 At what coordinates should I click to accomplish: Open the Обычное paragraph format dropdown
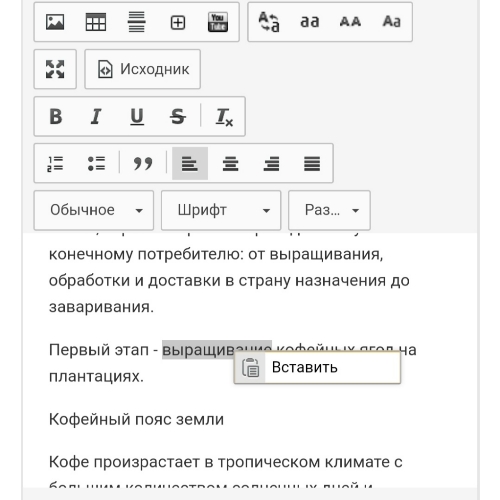point(94,210)
